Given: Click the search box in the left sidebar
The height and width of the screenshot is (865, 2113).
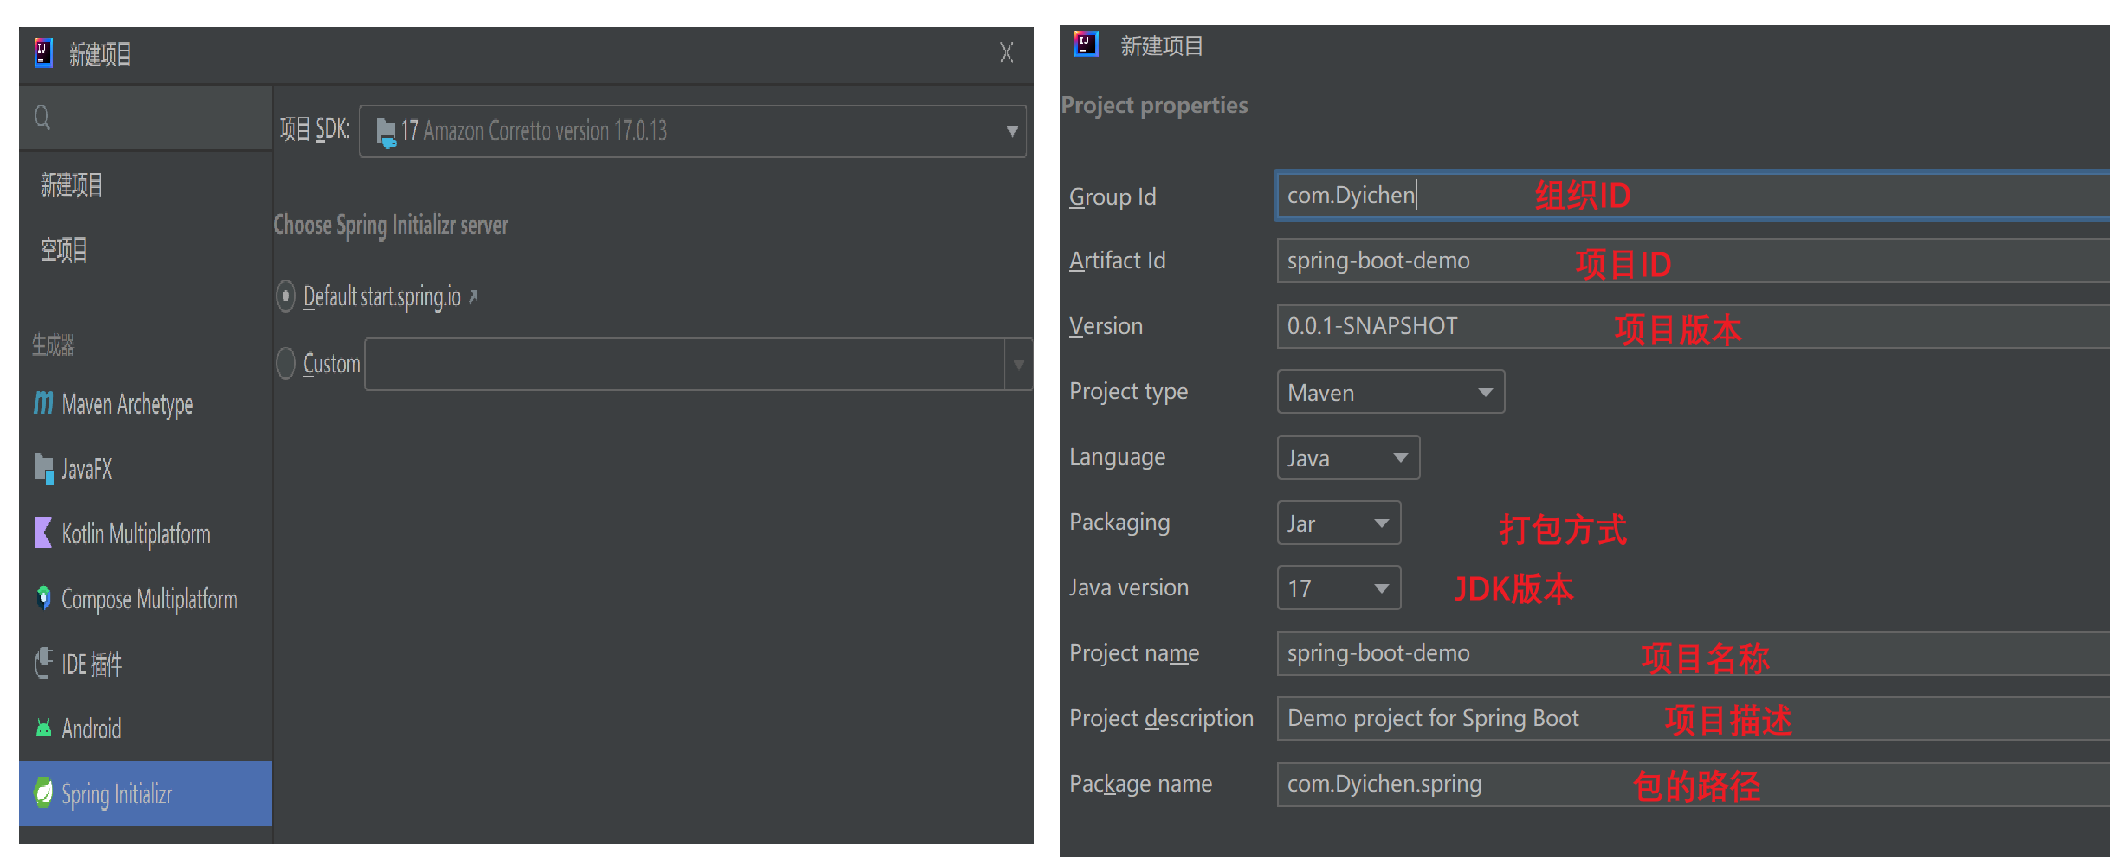Looking at the screenshot, I should coord(145,118).
